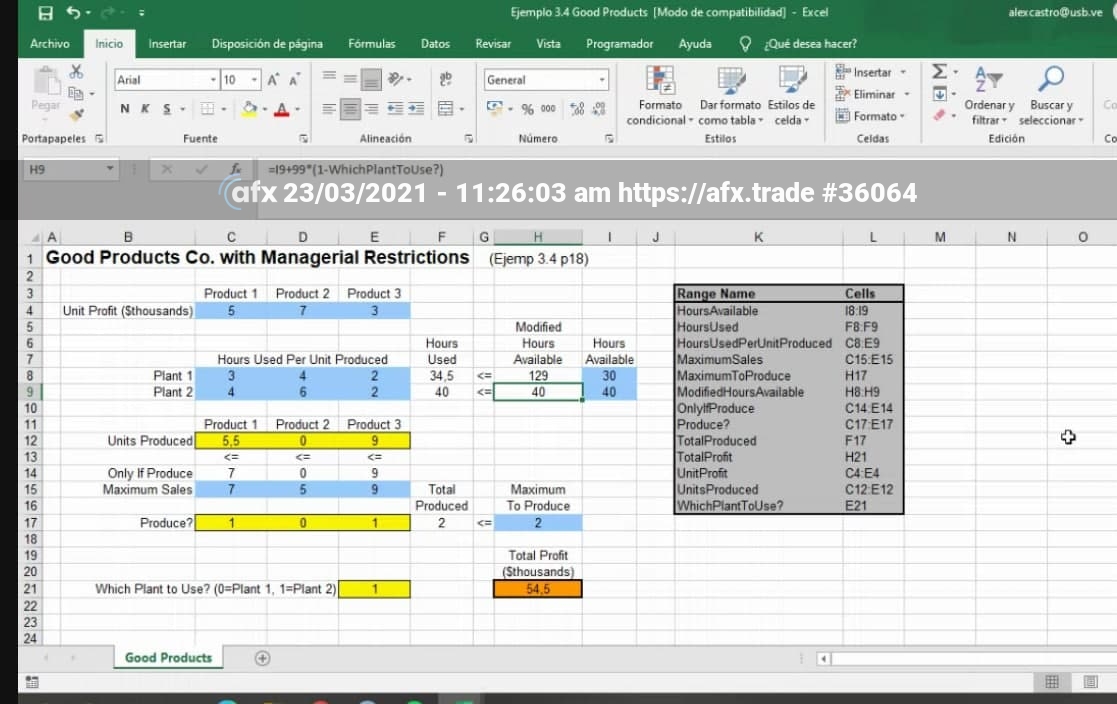Click the AutoSum sigma icon
This screenshot has height=704, width=1117.
(938, 72)
